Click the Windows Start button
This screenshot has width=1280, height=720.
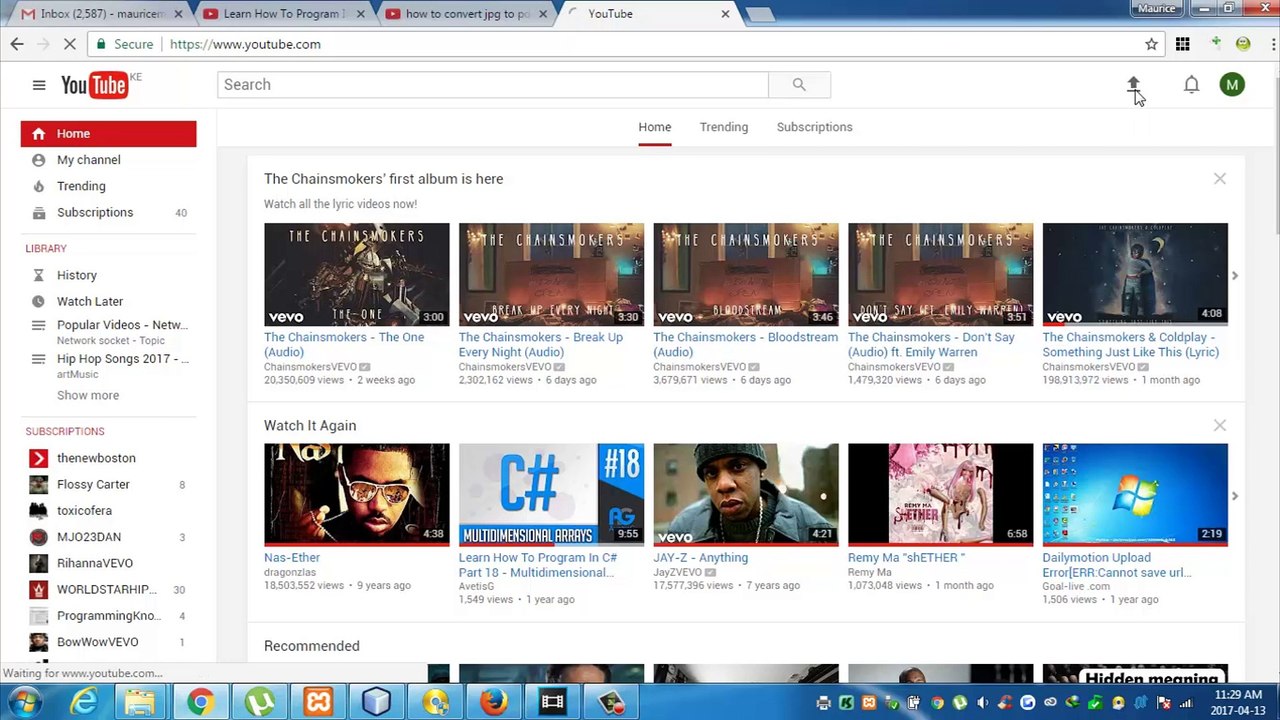[22, 702]
